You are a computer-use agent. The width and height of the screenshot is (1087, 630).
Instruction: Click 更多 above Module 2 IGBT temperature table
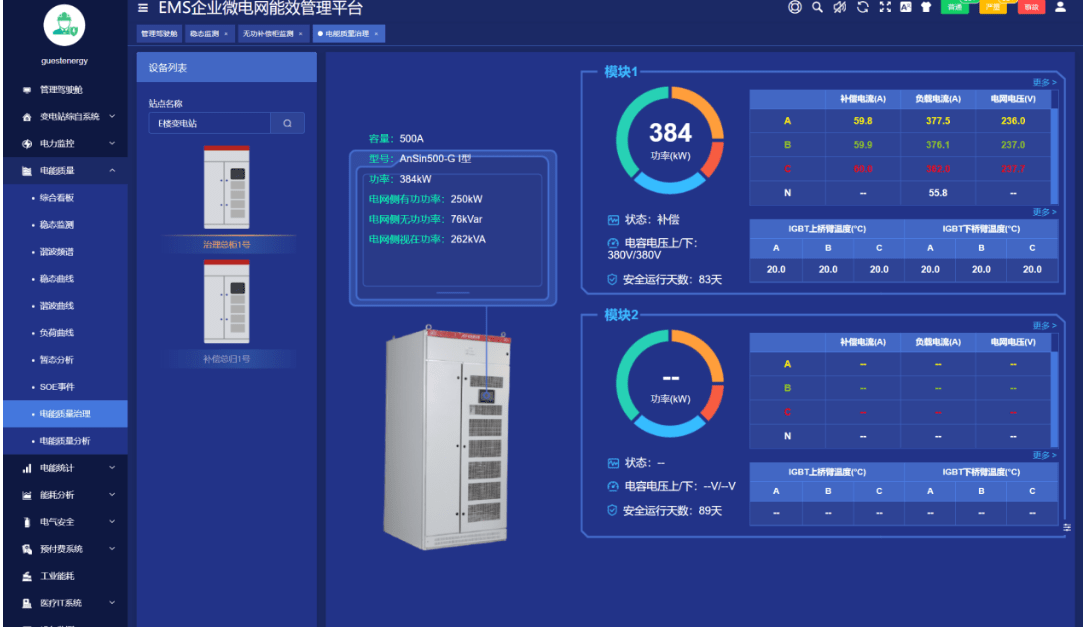pos(1044,455)
